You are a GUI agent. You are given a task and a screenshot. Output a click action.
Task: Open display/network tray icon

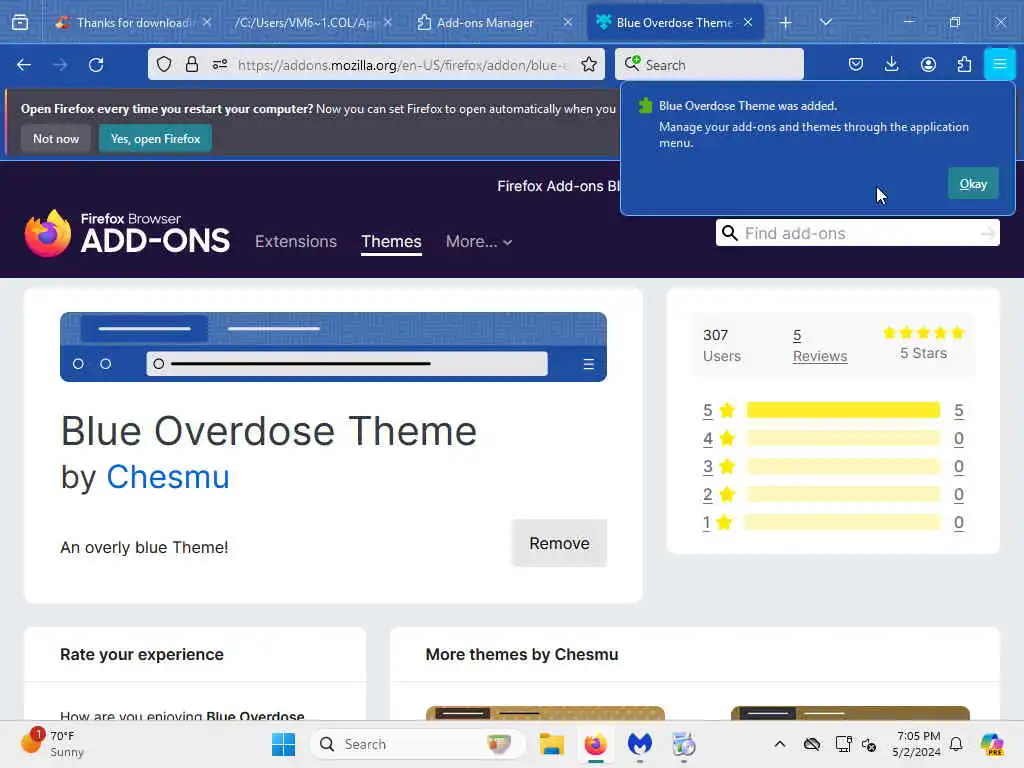[842, 744]
